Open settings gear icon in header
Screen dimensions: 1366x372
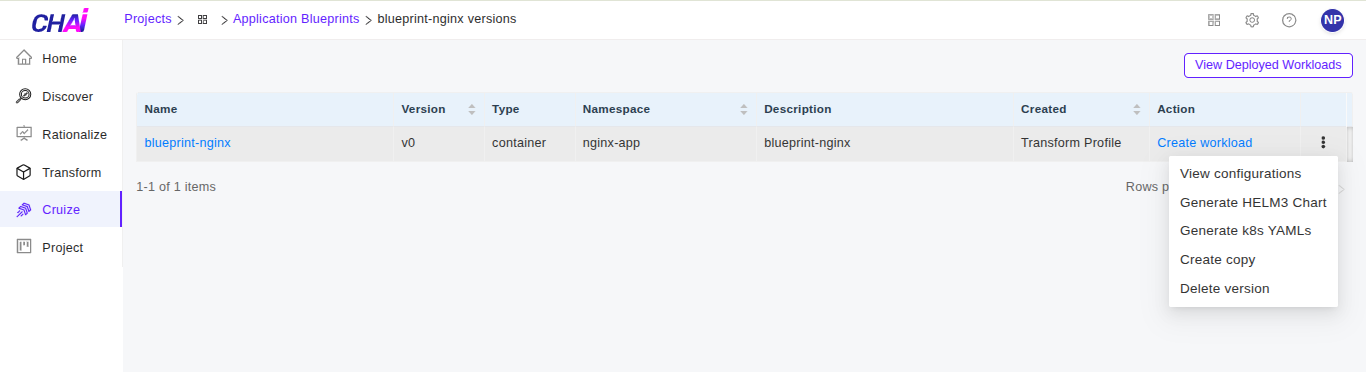pyautogui.click(x=1252, y=20)
